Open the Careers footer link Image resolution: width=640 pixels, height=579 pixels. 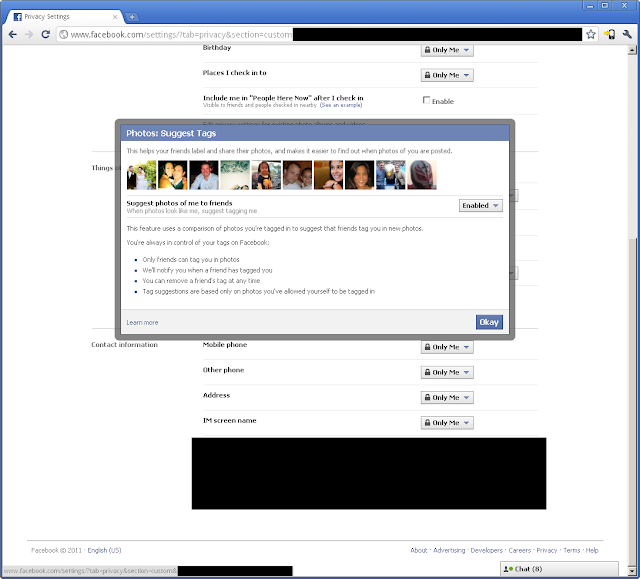click(520, 550)
